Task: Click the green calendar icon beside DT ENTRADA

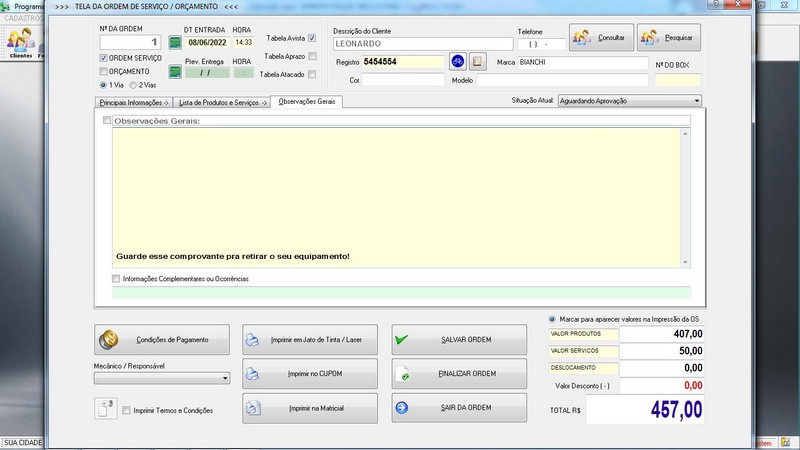Action: pos(175,42)
